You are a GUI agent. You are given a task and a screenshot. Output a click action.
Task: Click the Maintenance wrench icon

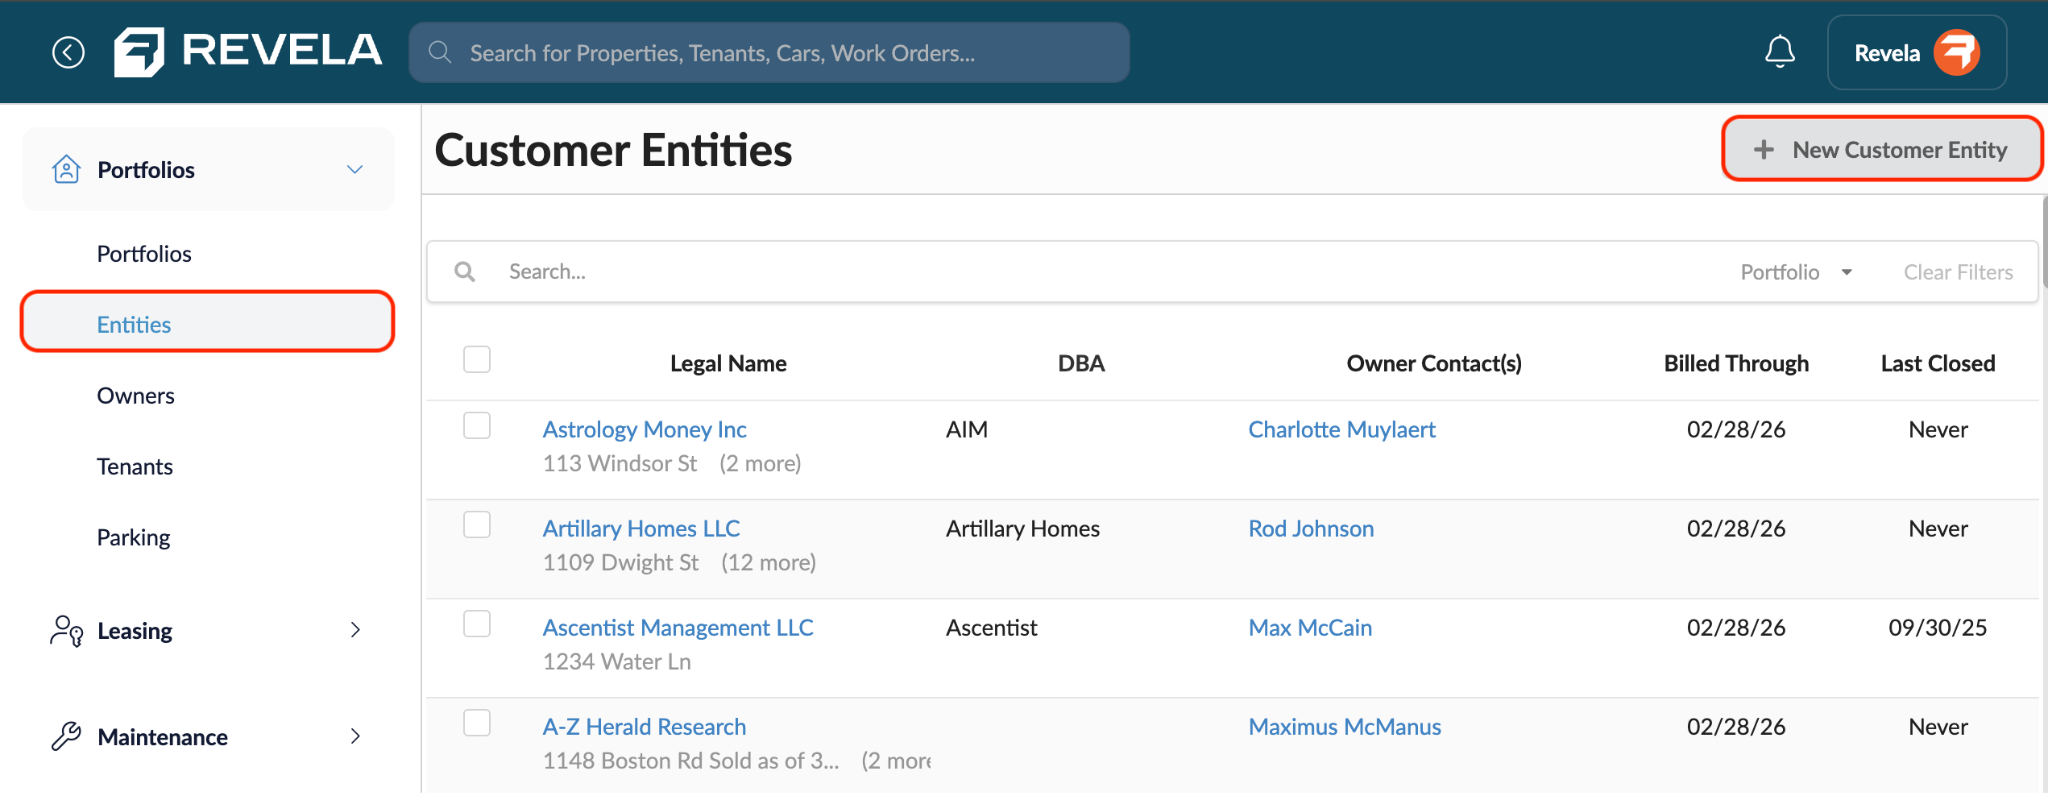(66, 737)
